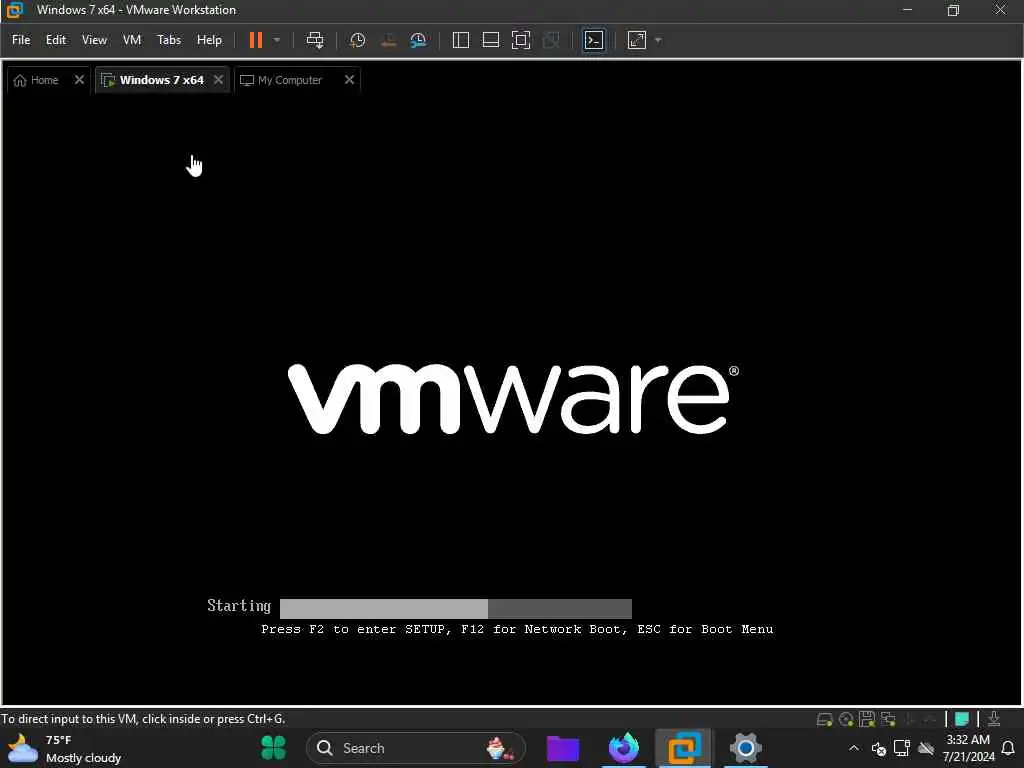Open the File menu

coord(21,40)
